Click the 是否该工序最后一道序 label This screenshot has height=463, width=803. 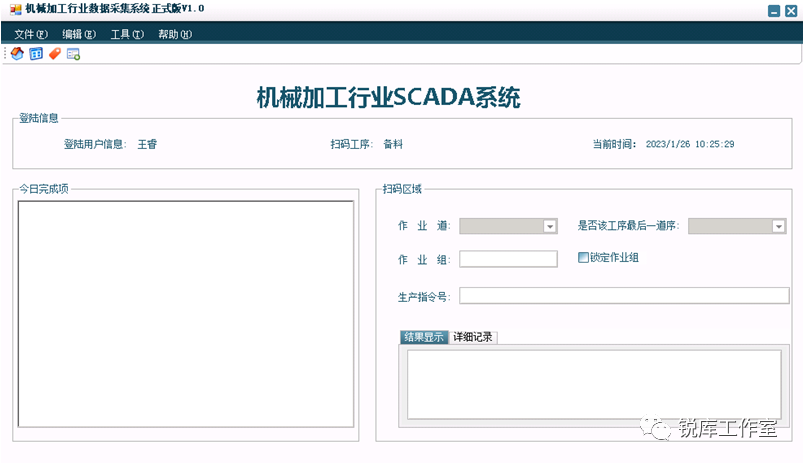(628, 226)
